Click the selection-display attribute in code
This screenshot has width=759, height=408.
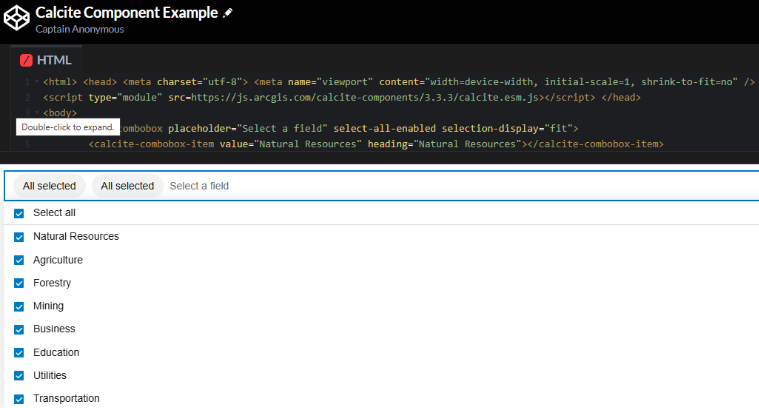click(507, 128)
